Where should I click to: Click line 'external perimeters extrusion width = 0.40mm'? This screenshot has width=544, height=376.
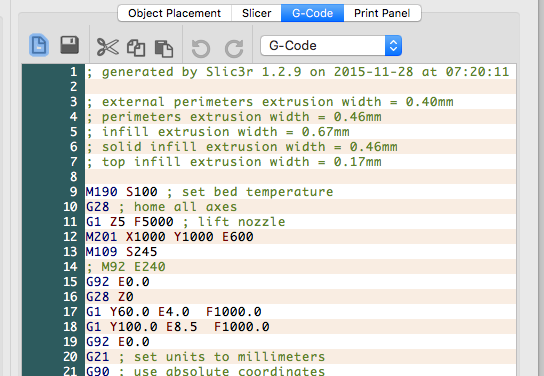point(270,102)
